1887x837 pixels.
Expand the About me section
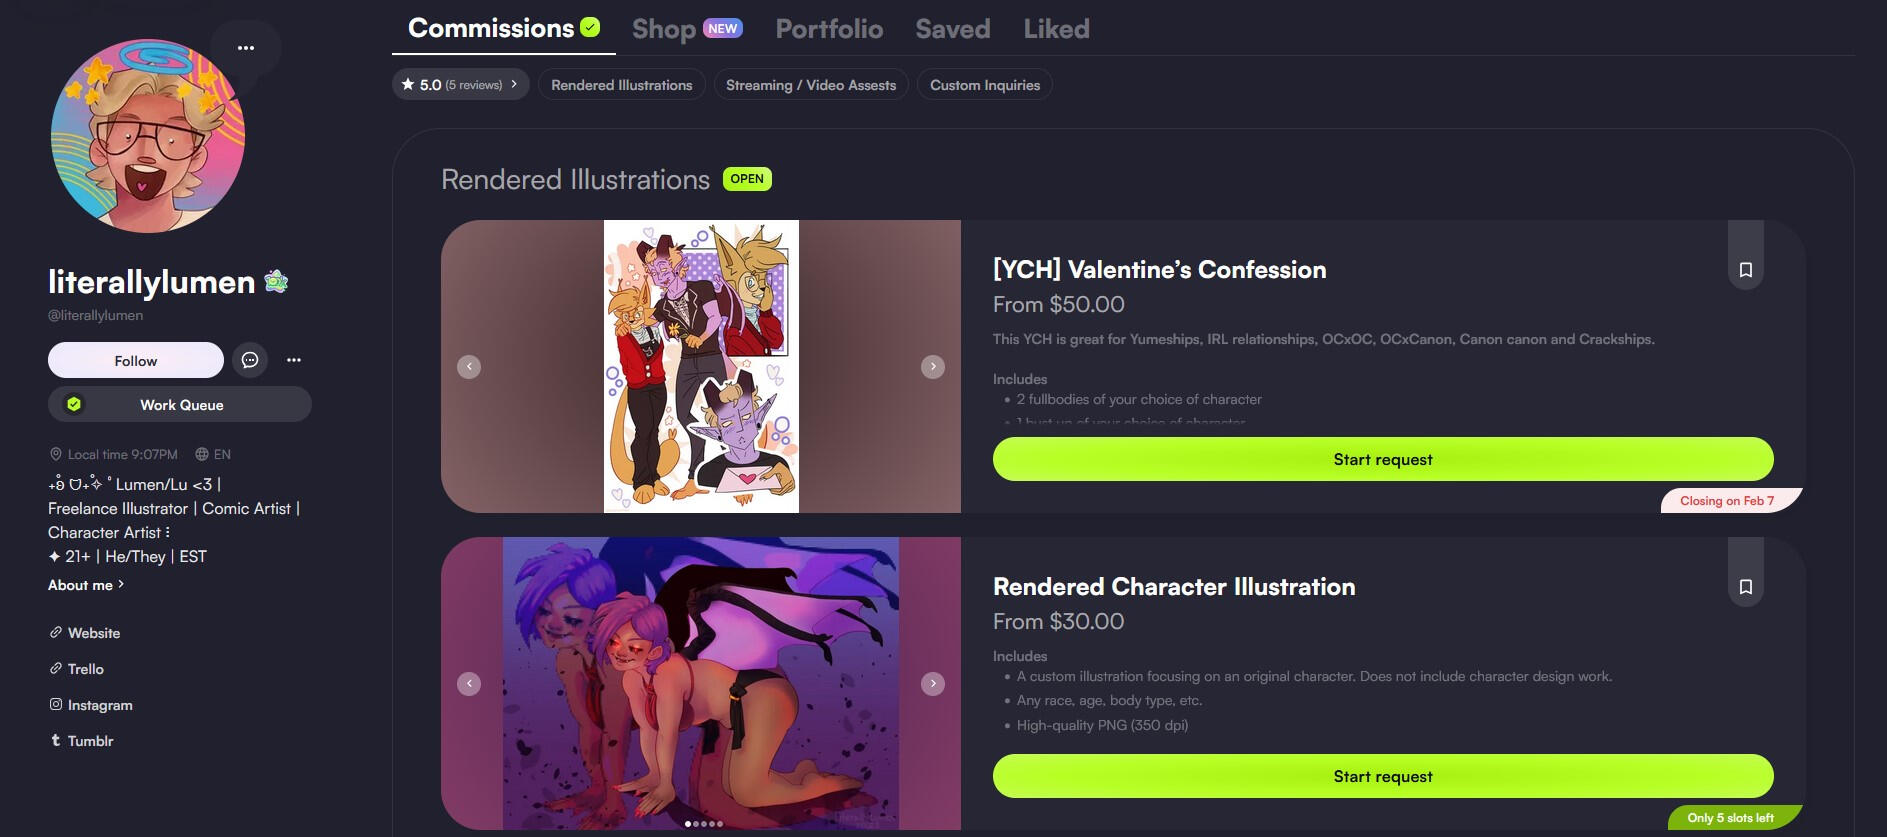pyautogui.click(x=86, y=585)
